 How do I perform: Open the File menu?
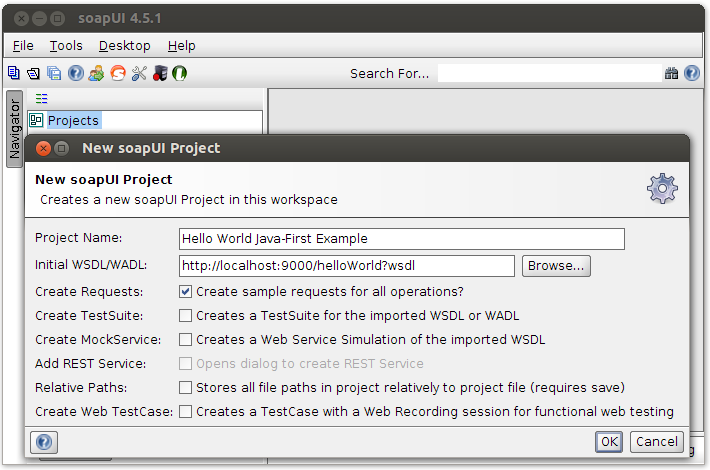(23, 46)
